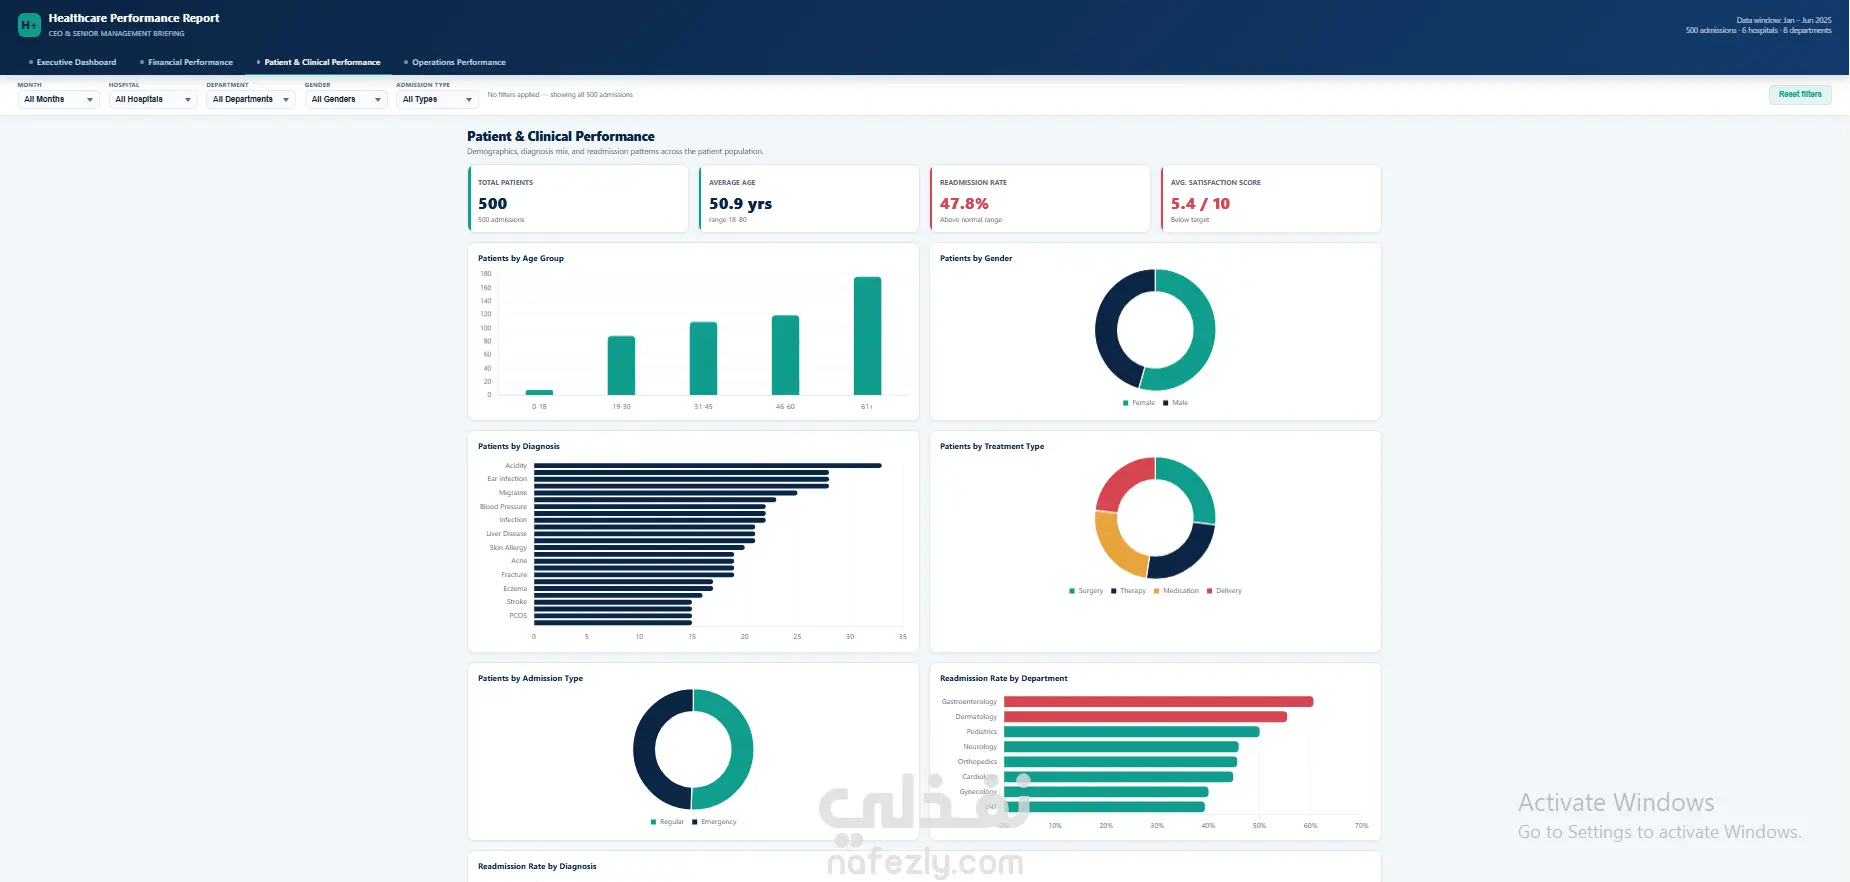Open the Admission Type All Types dropdown
Viewport: 1850px width, 882px height.
437,99
